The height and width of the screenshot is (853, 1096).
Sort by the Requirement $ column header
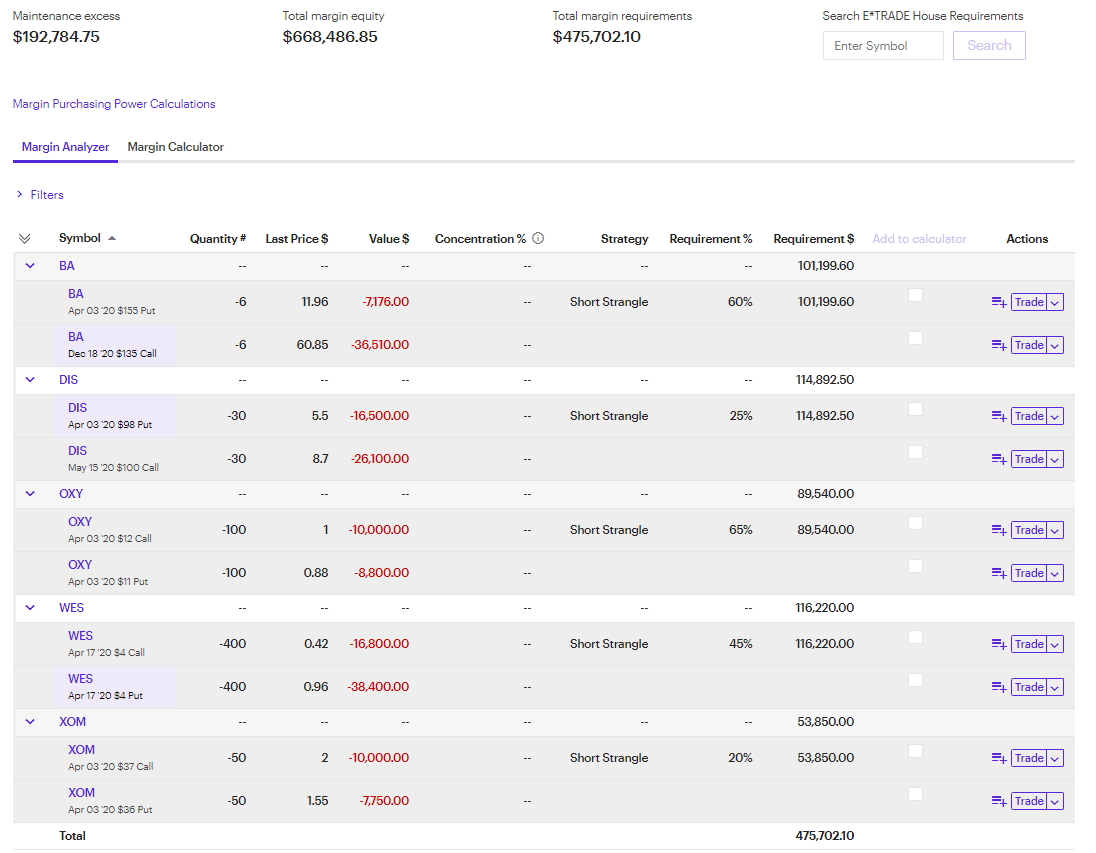(x=814, y=238)
